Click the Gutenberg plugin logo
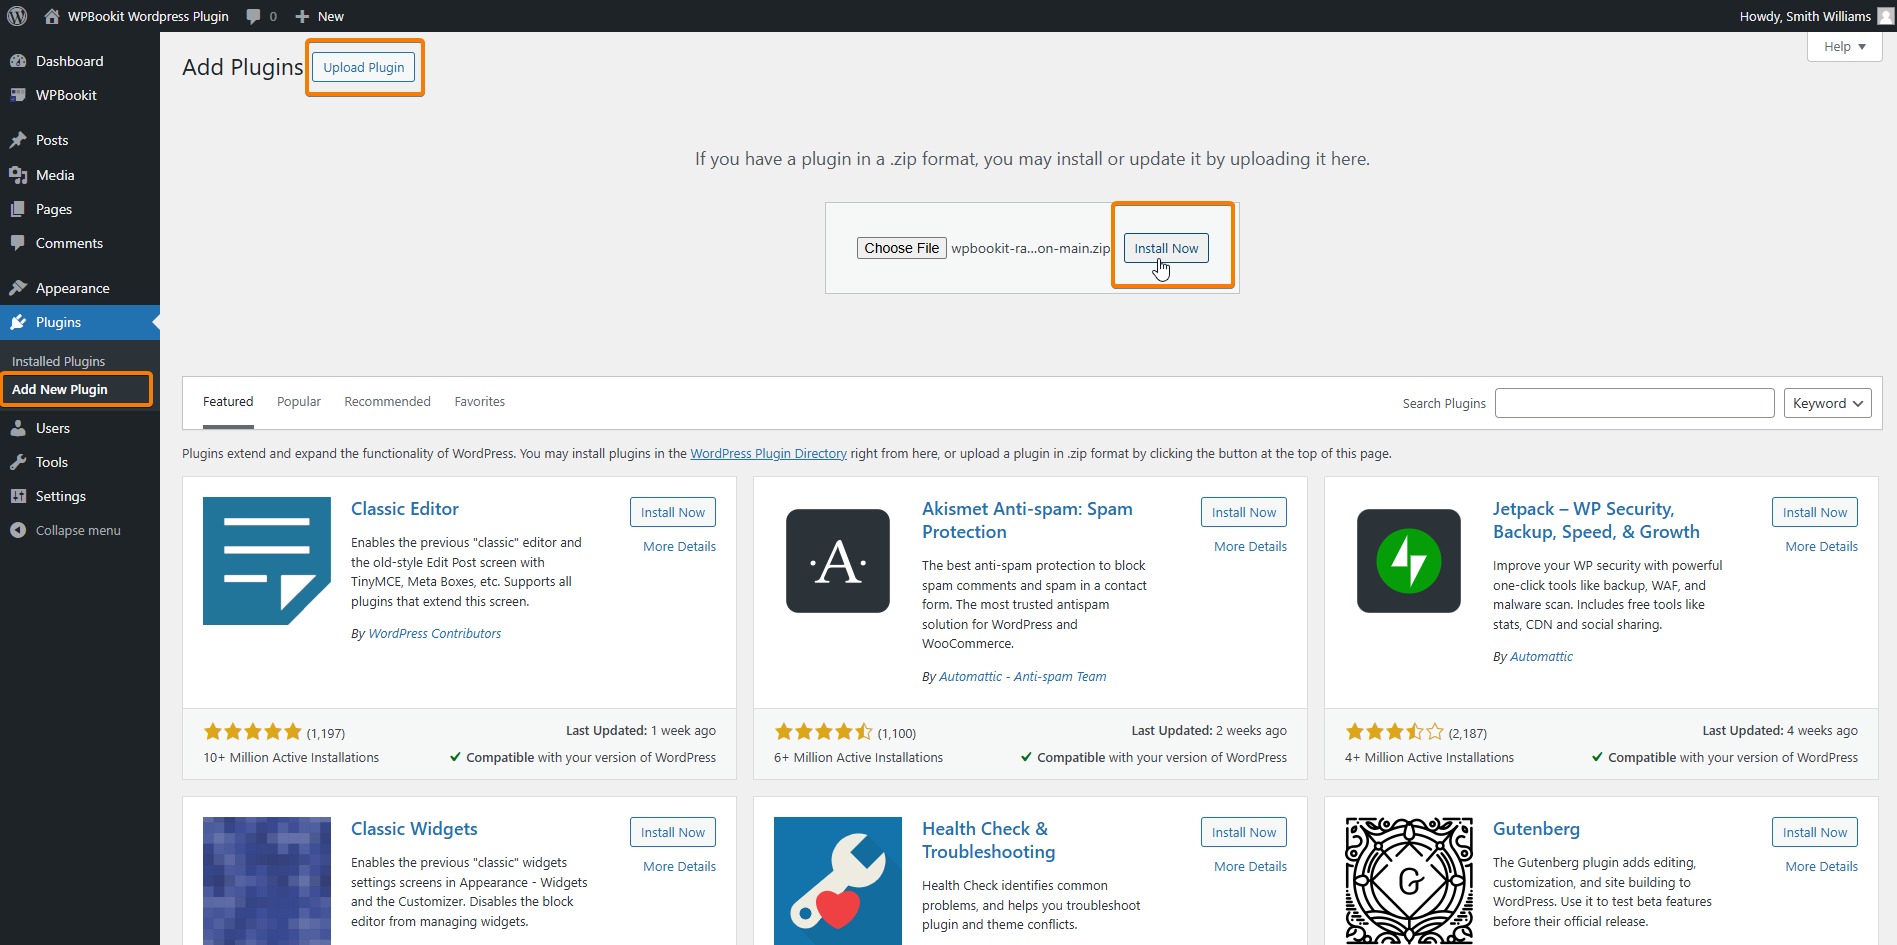Screen dimensions: 1897x945 (x=1408, y=880)
